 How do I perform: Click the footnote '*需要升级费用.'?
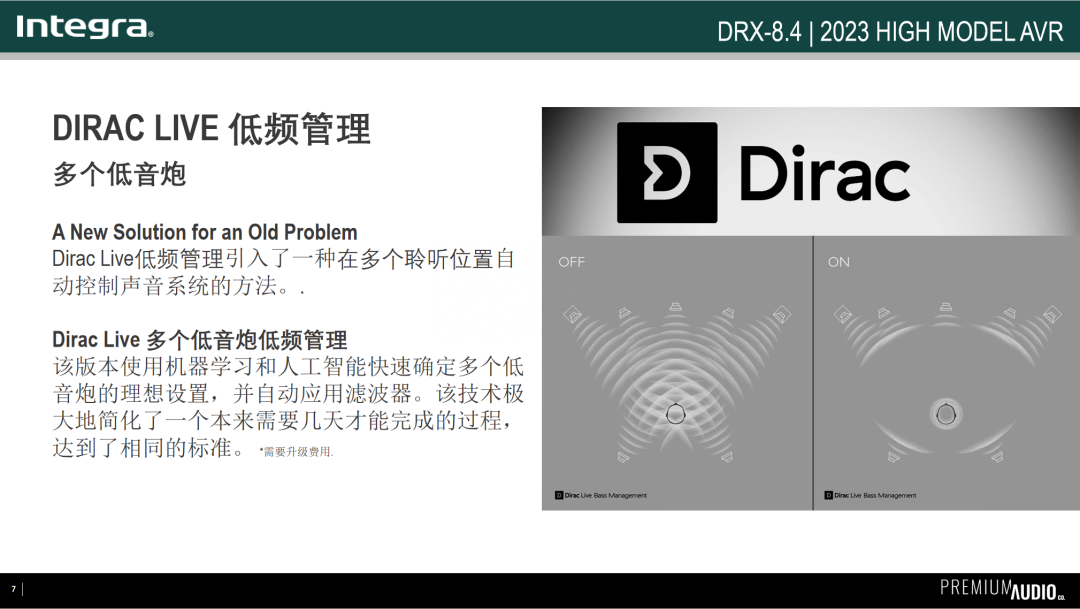tap(296, 452)
